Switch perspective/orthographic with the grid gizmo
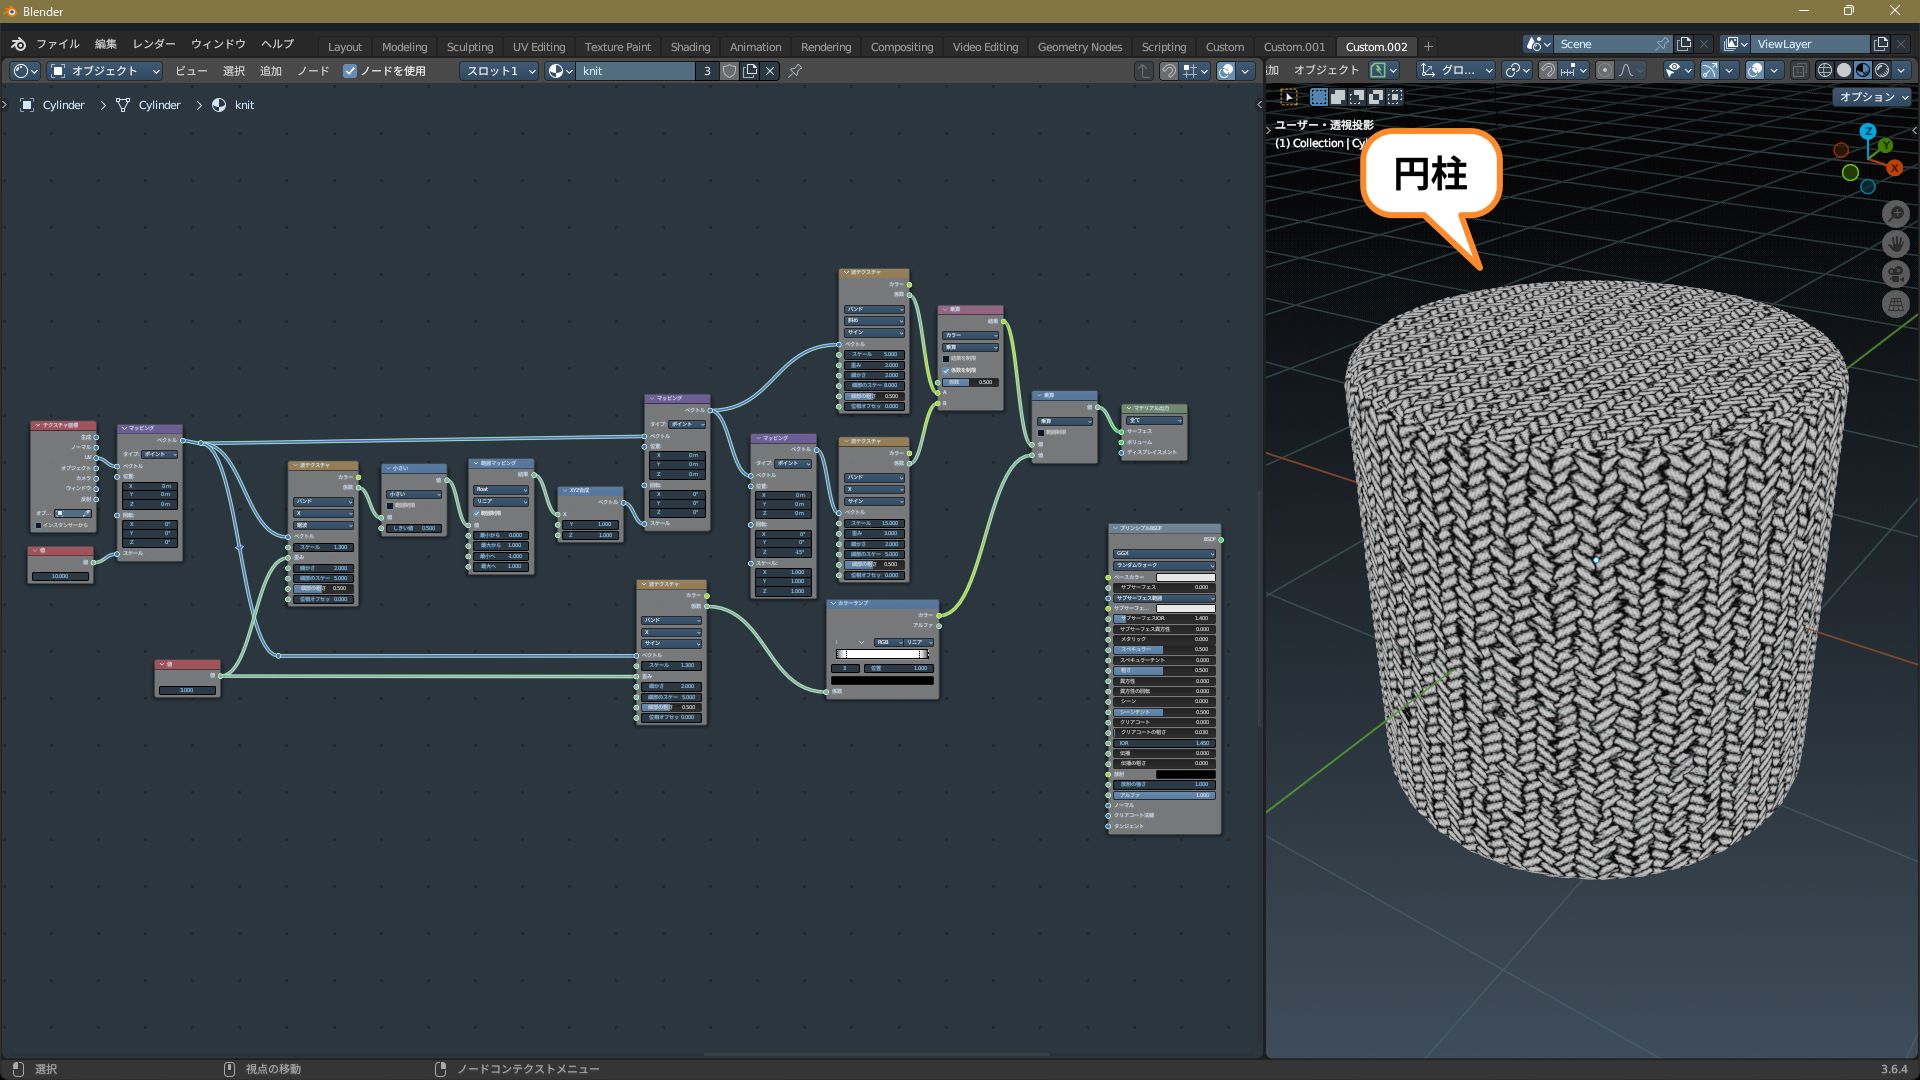The image size is (1920, 1080). pyautogui.click(x=1895, y=304)
